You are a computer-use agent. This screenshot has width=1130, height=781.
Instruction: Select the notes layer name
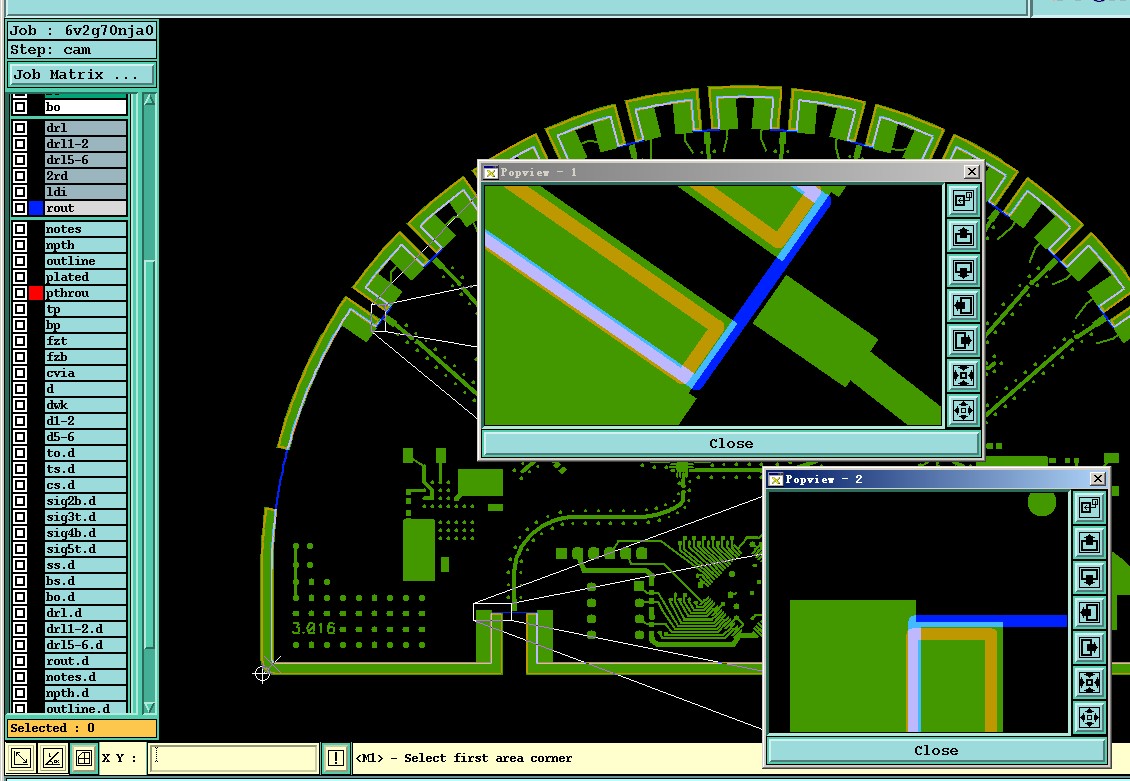coord(85,229)
